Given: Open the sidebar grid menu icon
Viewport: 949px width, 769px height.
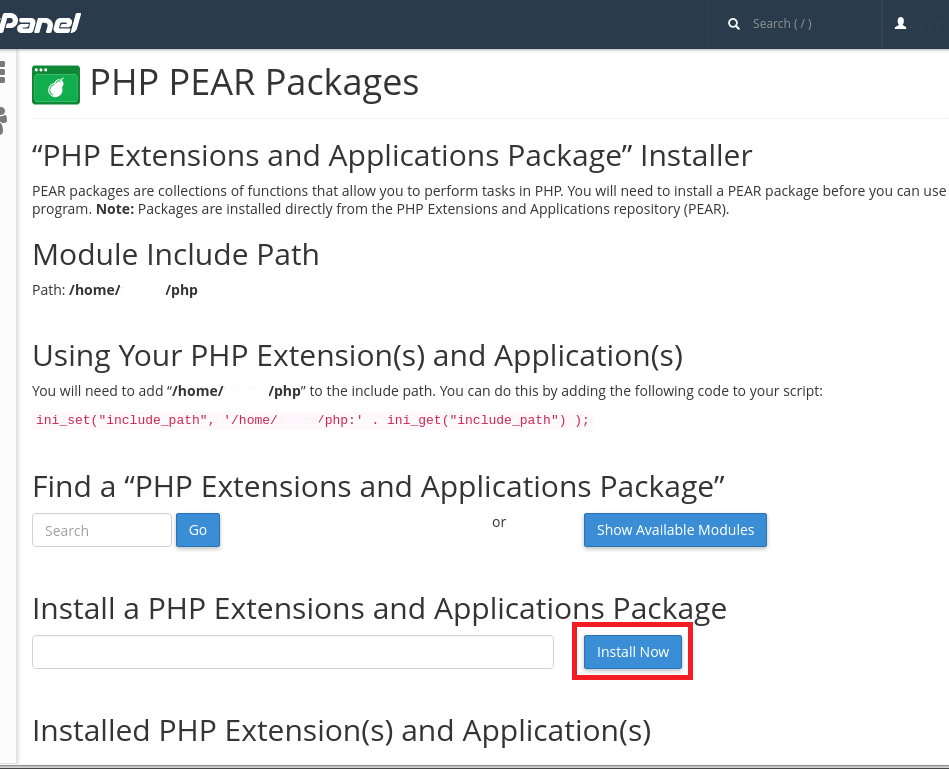Looking at the screenshot, I should point(2,71).
